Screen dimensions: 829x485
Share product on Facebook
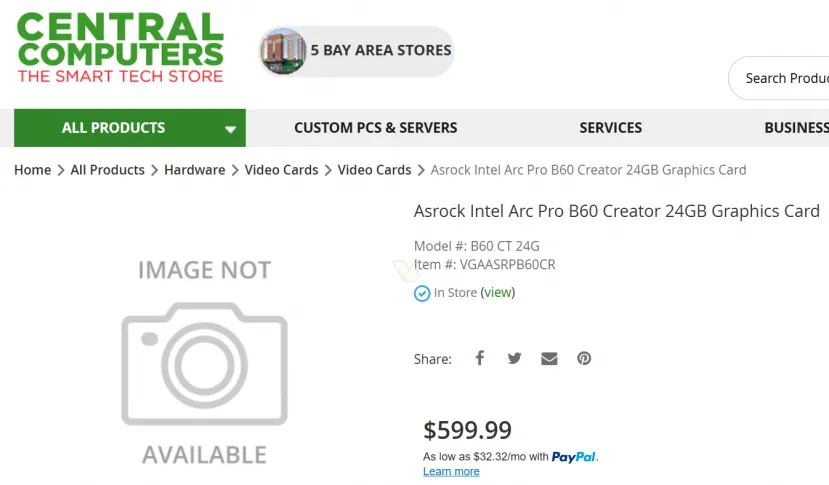[x=480, y=358]
